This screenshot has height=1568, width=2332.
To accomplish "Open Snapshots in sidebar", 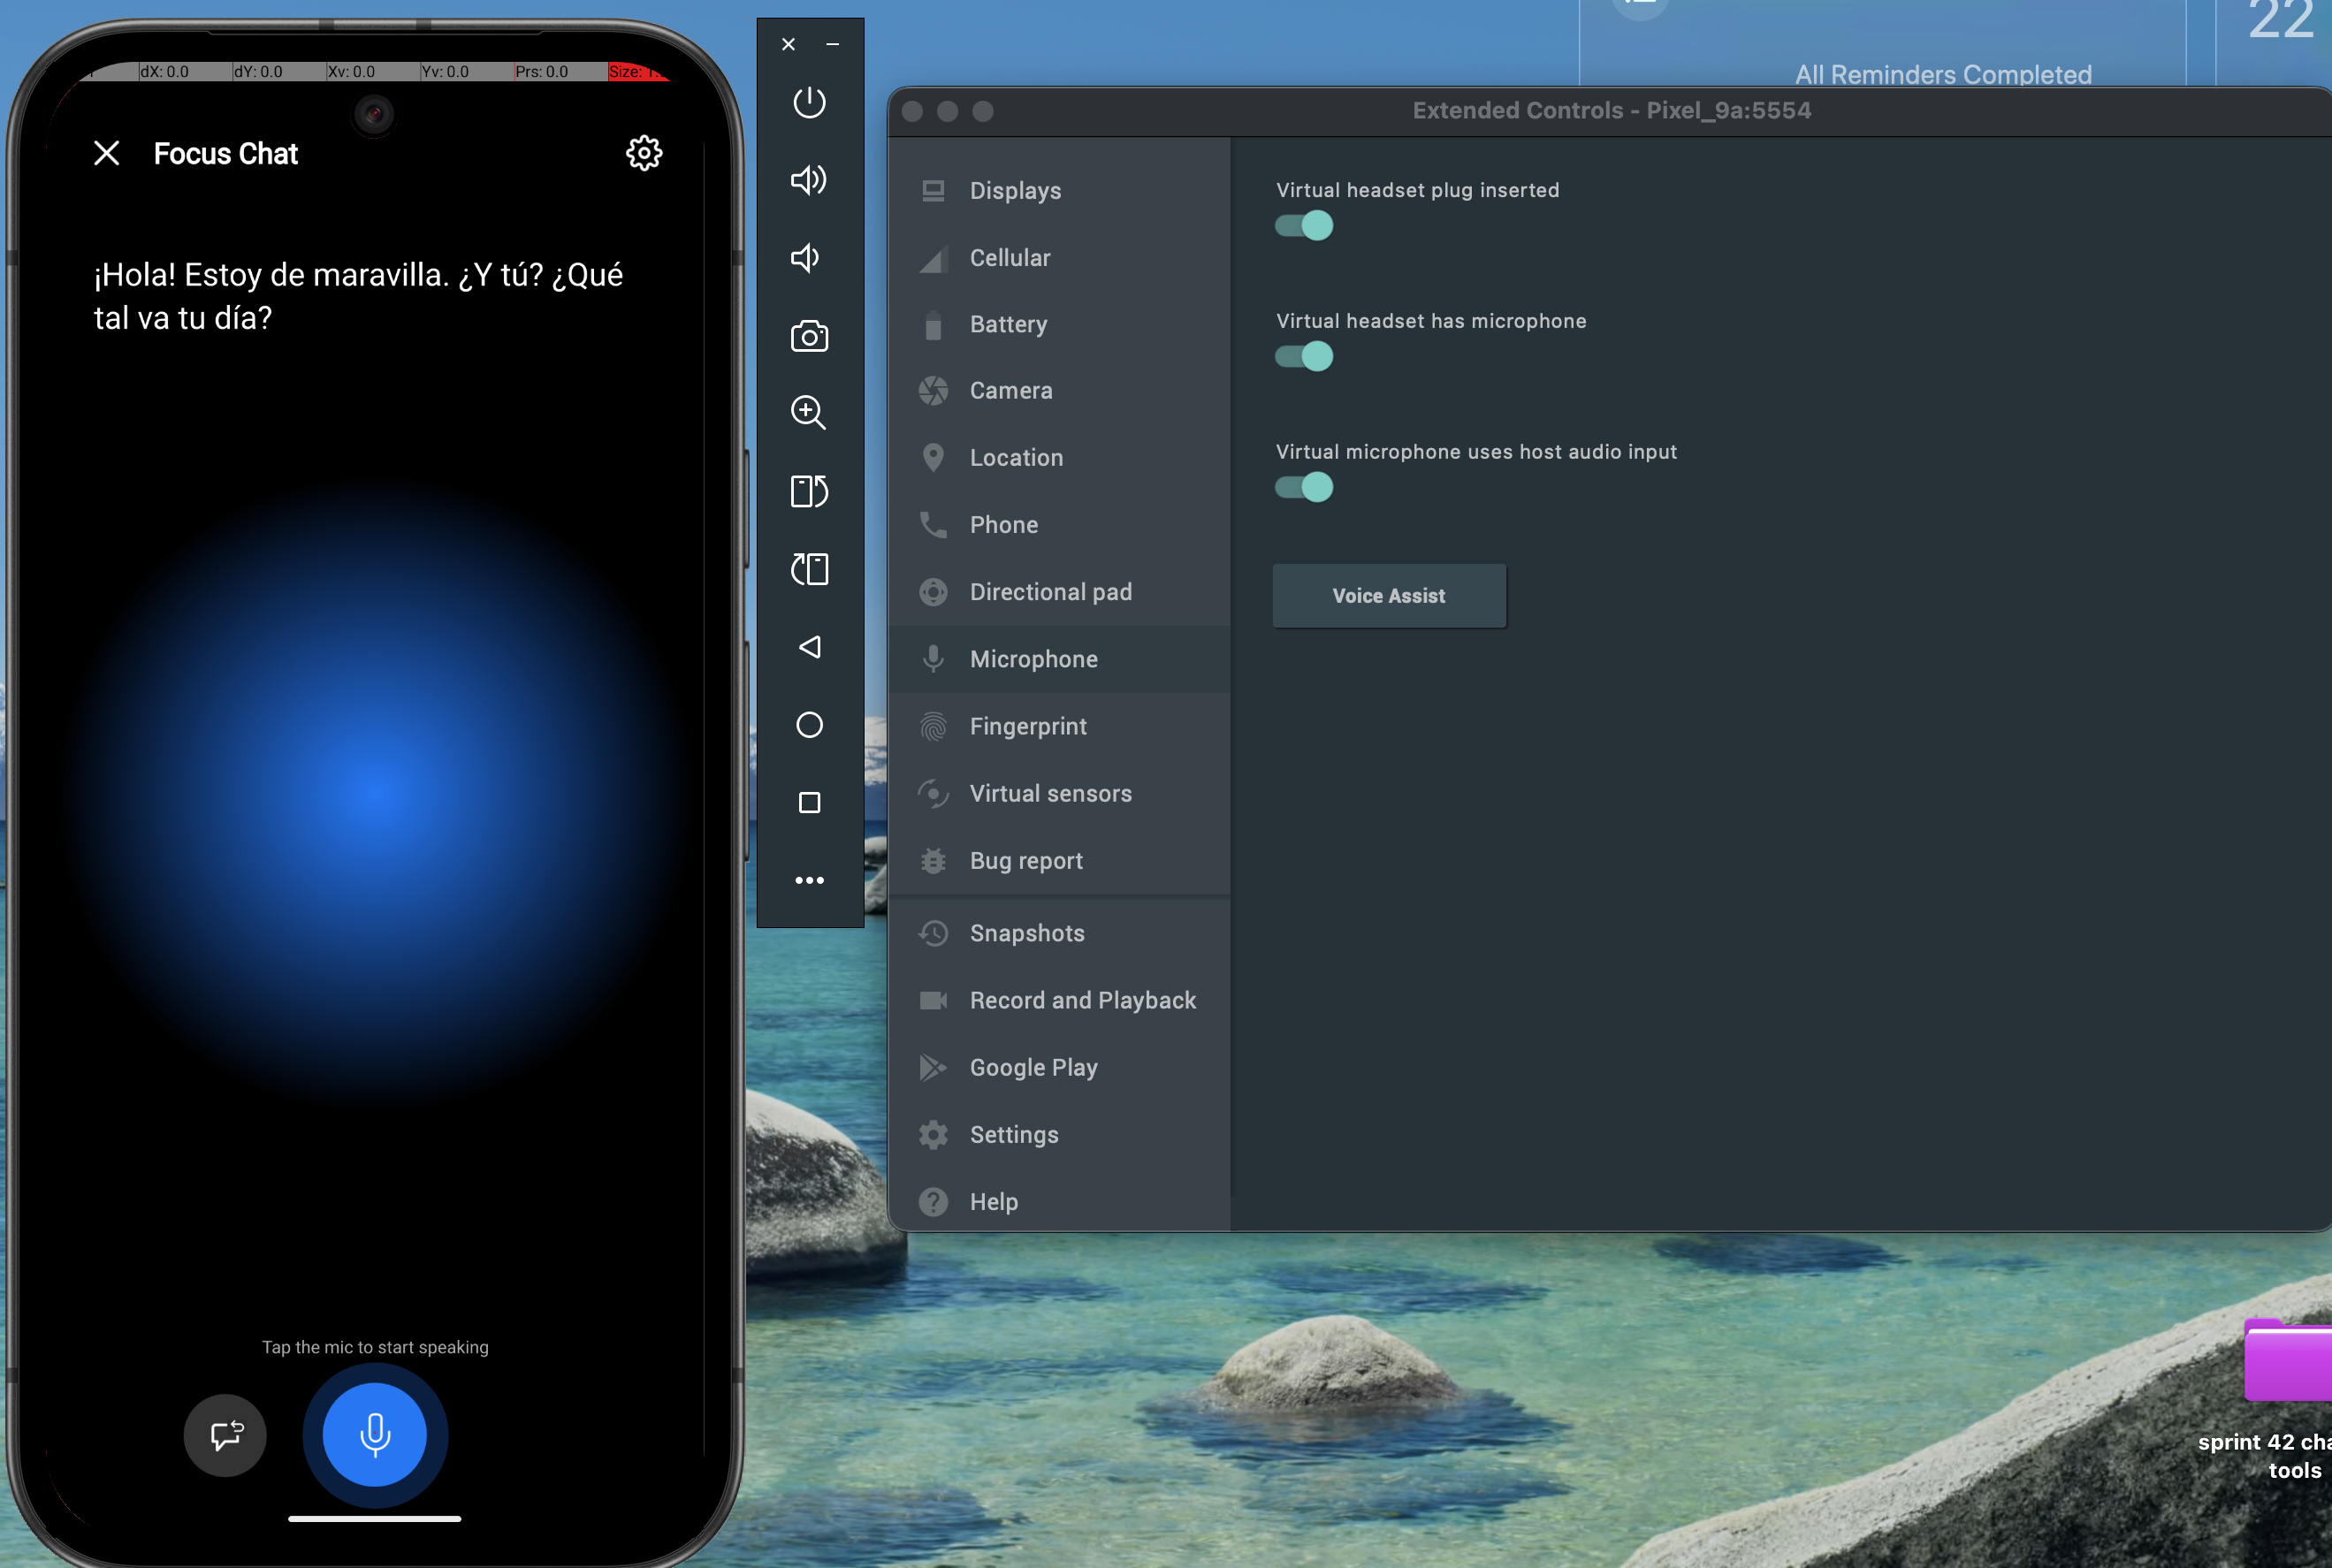I will (x=1059, y=933).
